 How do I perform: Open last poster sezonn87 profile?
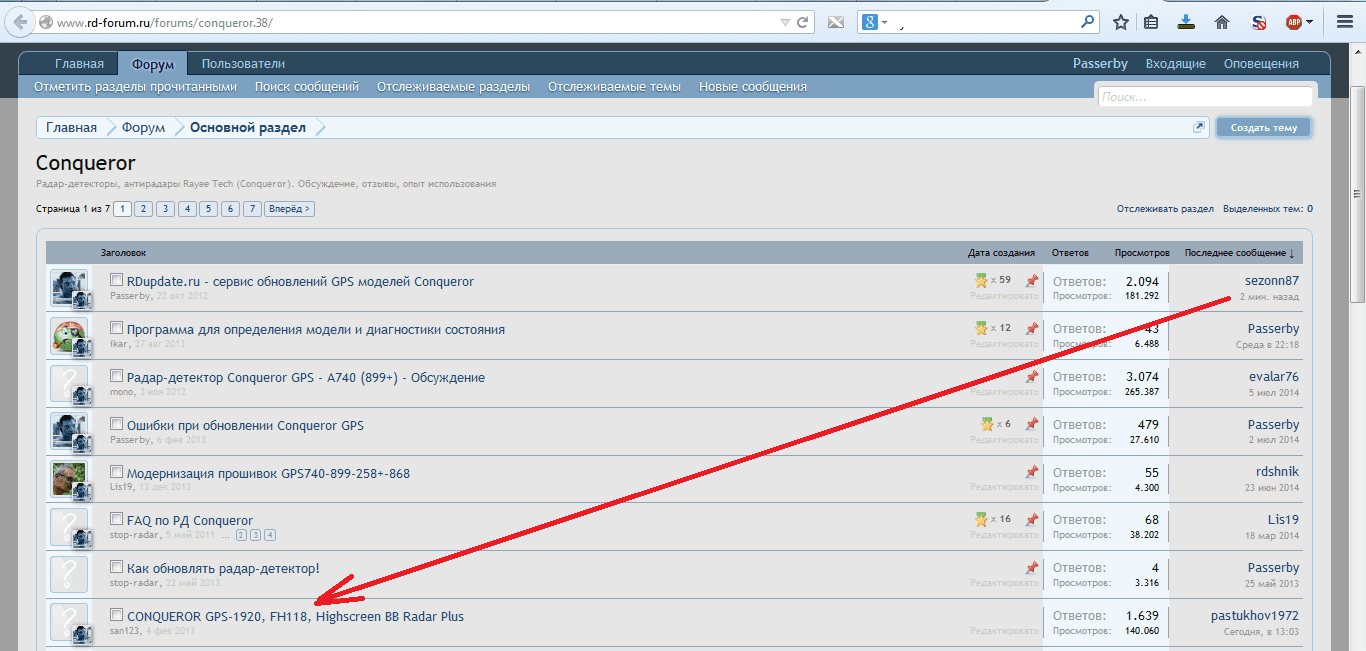coord(1272,281)
